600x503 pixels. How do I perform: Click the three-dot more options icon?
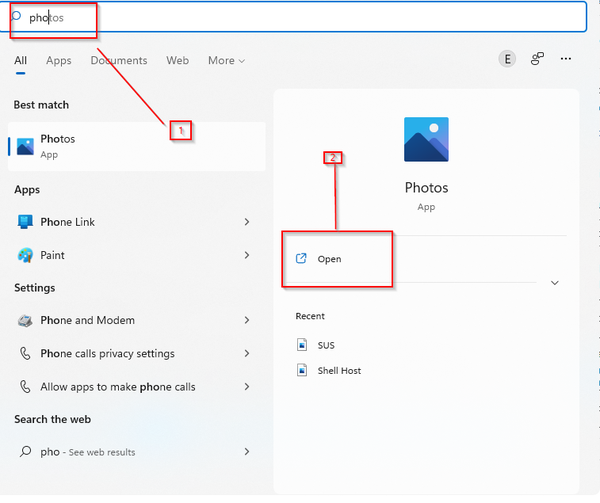pyautogui.click(x=567, y=60)
